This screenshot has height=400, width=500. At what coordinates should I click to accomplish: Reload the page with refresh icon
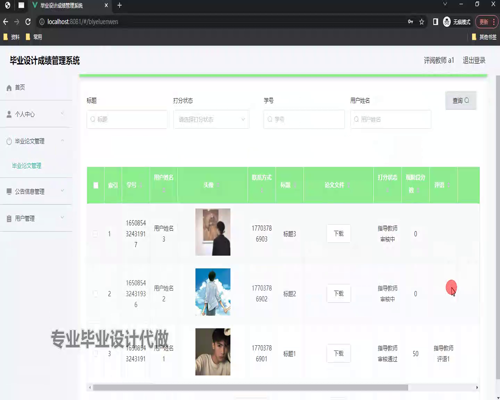point(28,22)
